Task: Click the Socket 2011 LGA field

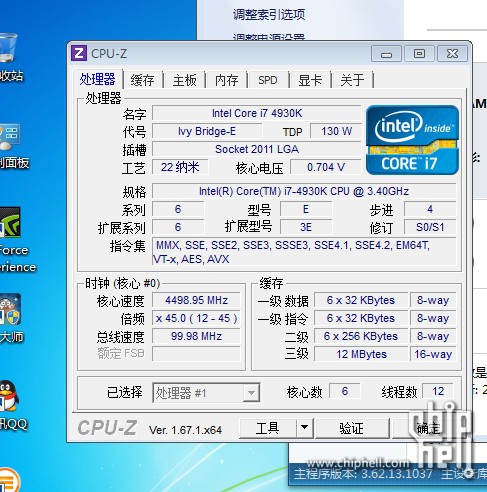Action: tap(257, 149)
